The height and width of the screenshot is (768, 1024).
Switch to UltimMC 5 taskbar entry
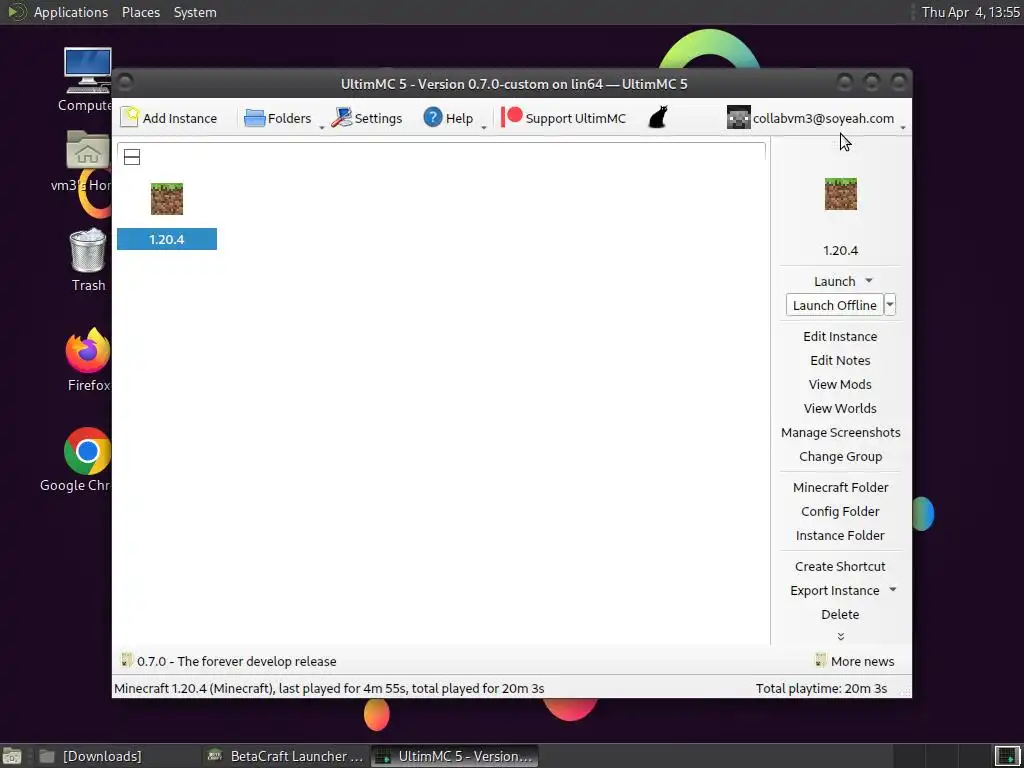455,756
